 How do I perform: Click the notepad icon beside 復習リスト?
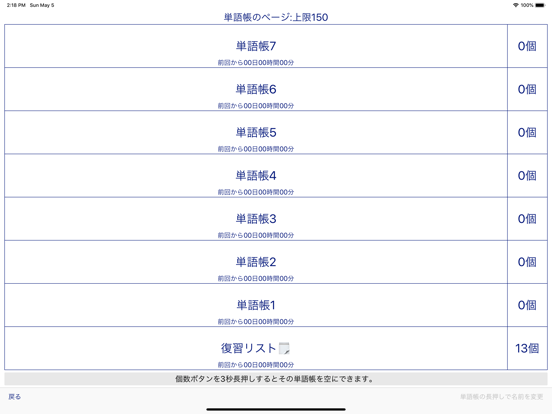coord(284,348)
